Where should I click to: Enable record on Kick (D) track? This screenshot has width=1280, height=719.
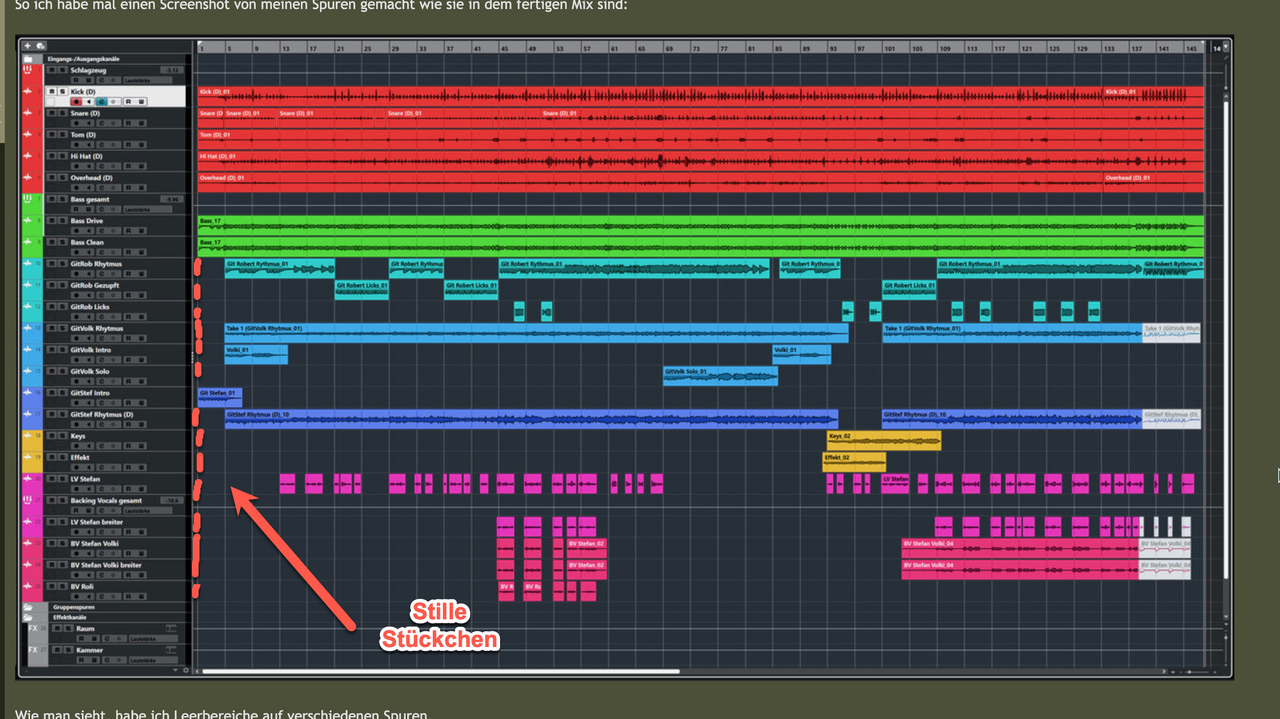click(76, 101)
